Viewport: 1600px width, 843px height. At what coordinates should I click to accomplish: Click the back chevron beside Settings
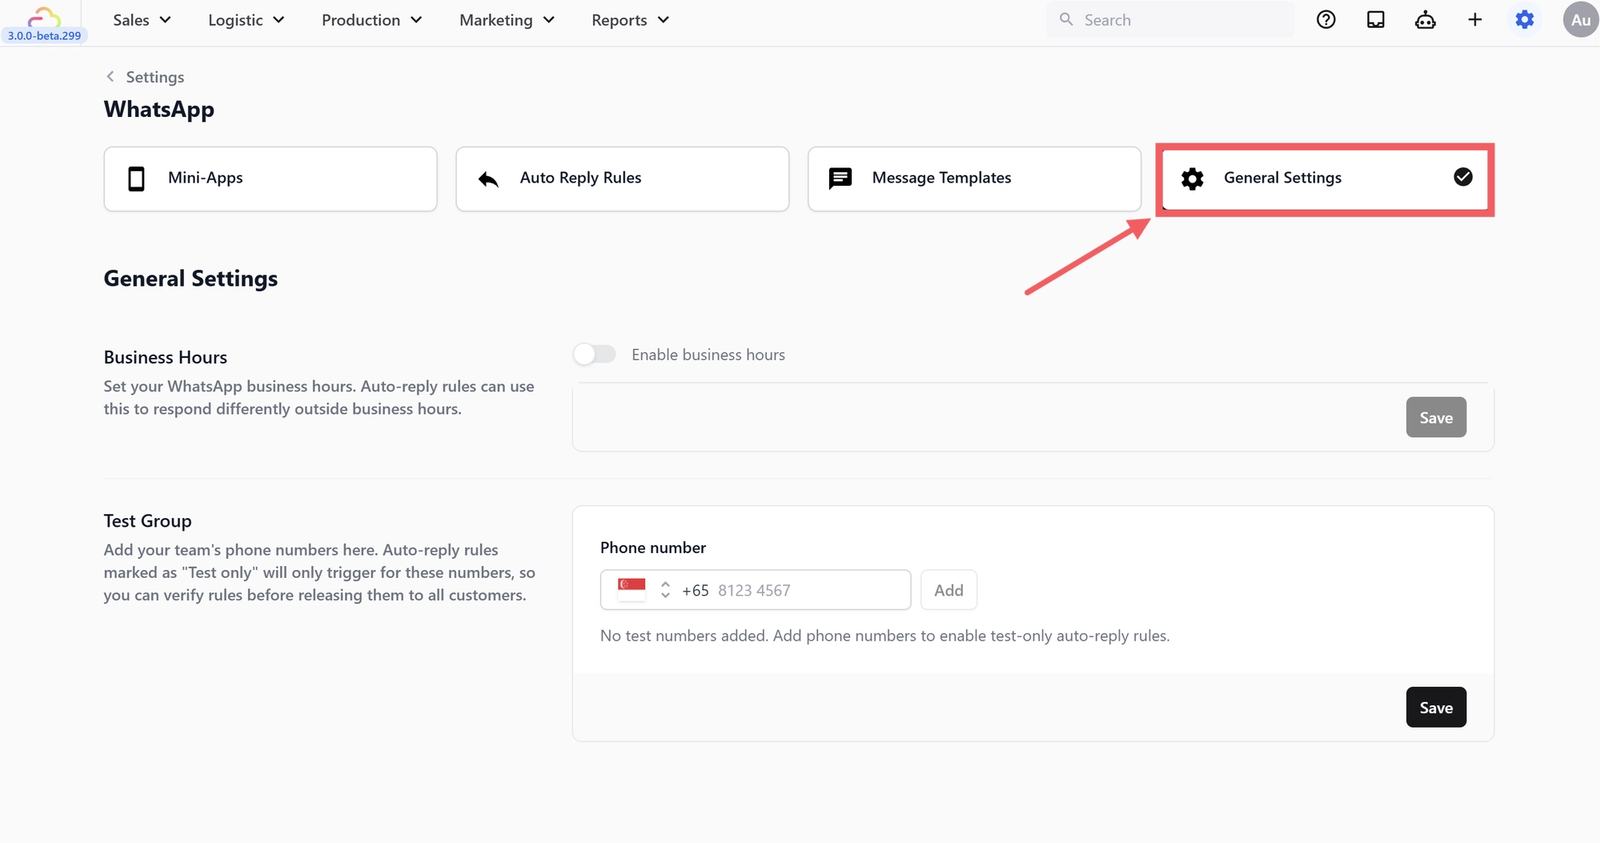point(110,77)
